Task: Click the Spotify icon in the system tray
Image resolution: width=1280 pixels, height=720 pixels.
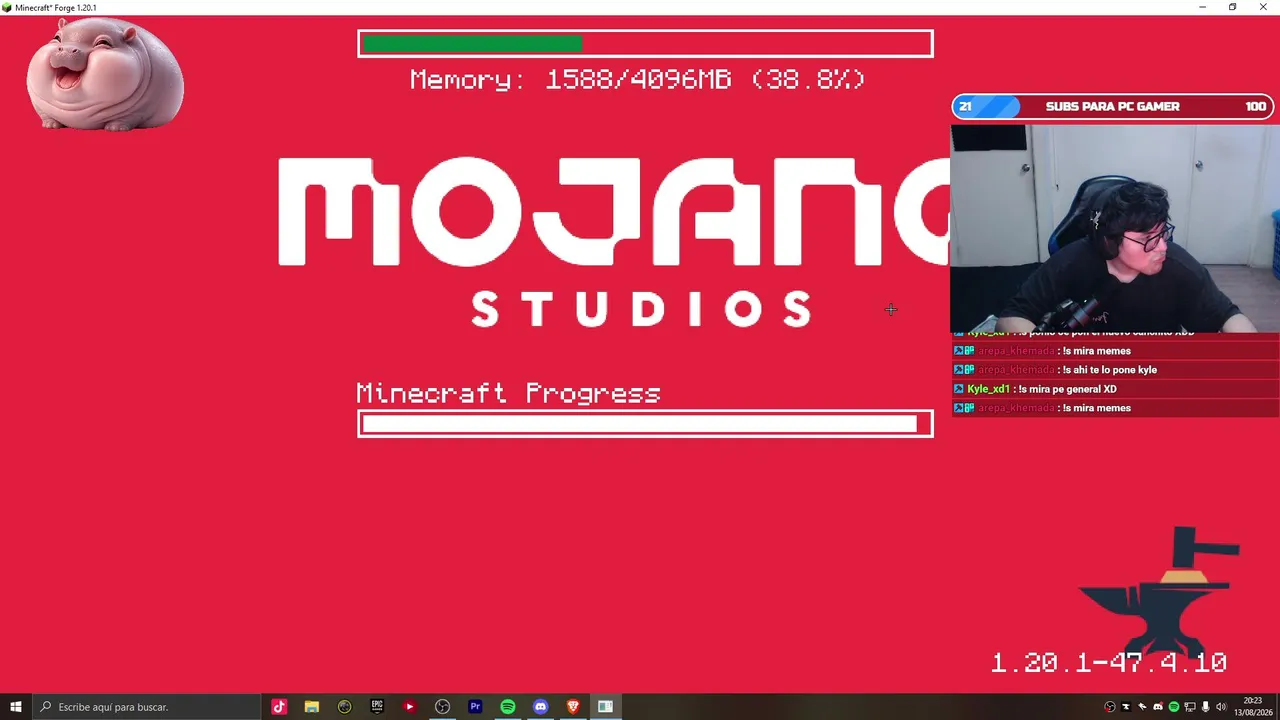Action: point(1174,707)
